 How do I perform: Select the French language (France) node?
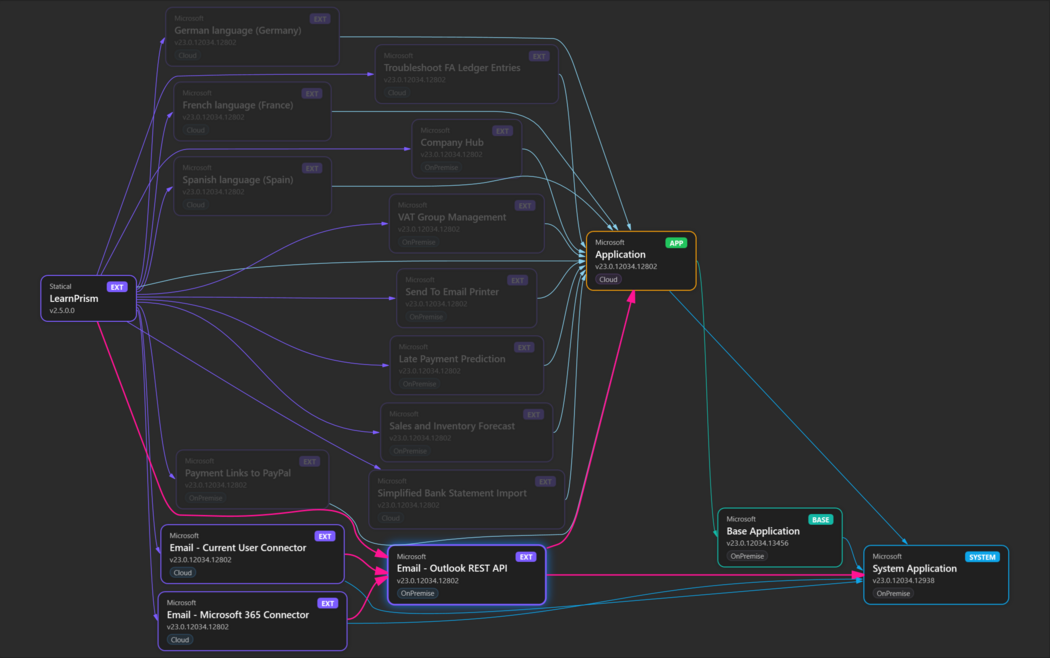tap(252, 111)
